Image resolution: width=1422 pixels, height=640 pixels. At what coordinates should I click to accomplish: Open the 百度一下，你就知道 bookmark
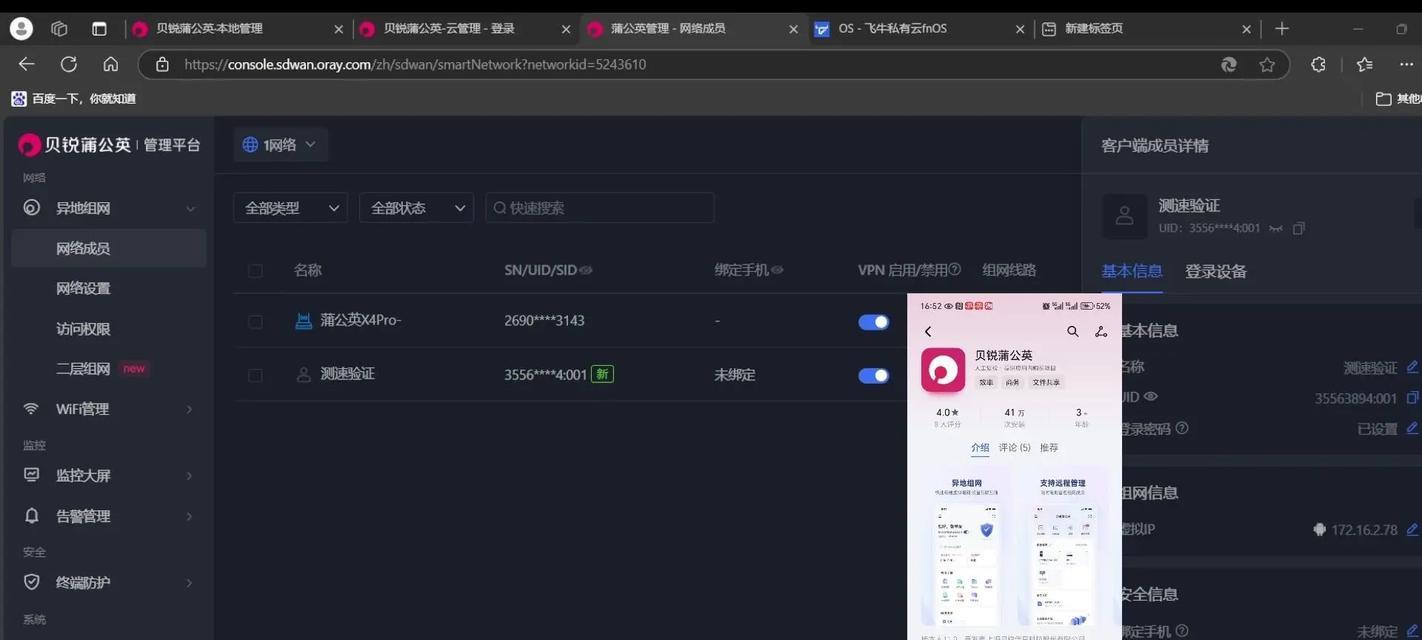74,99
